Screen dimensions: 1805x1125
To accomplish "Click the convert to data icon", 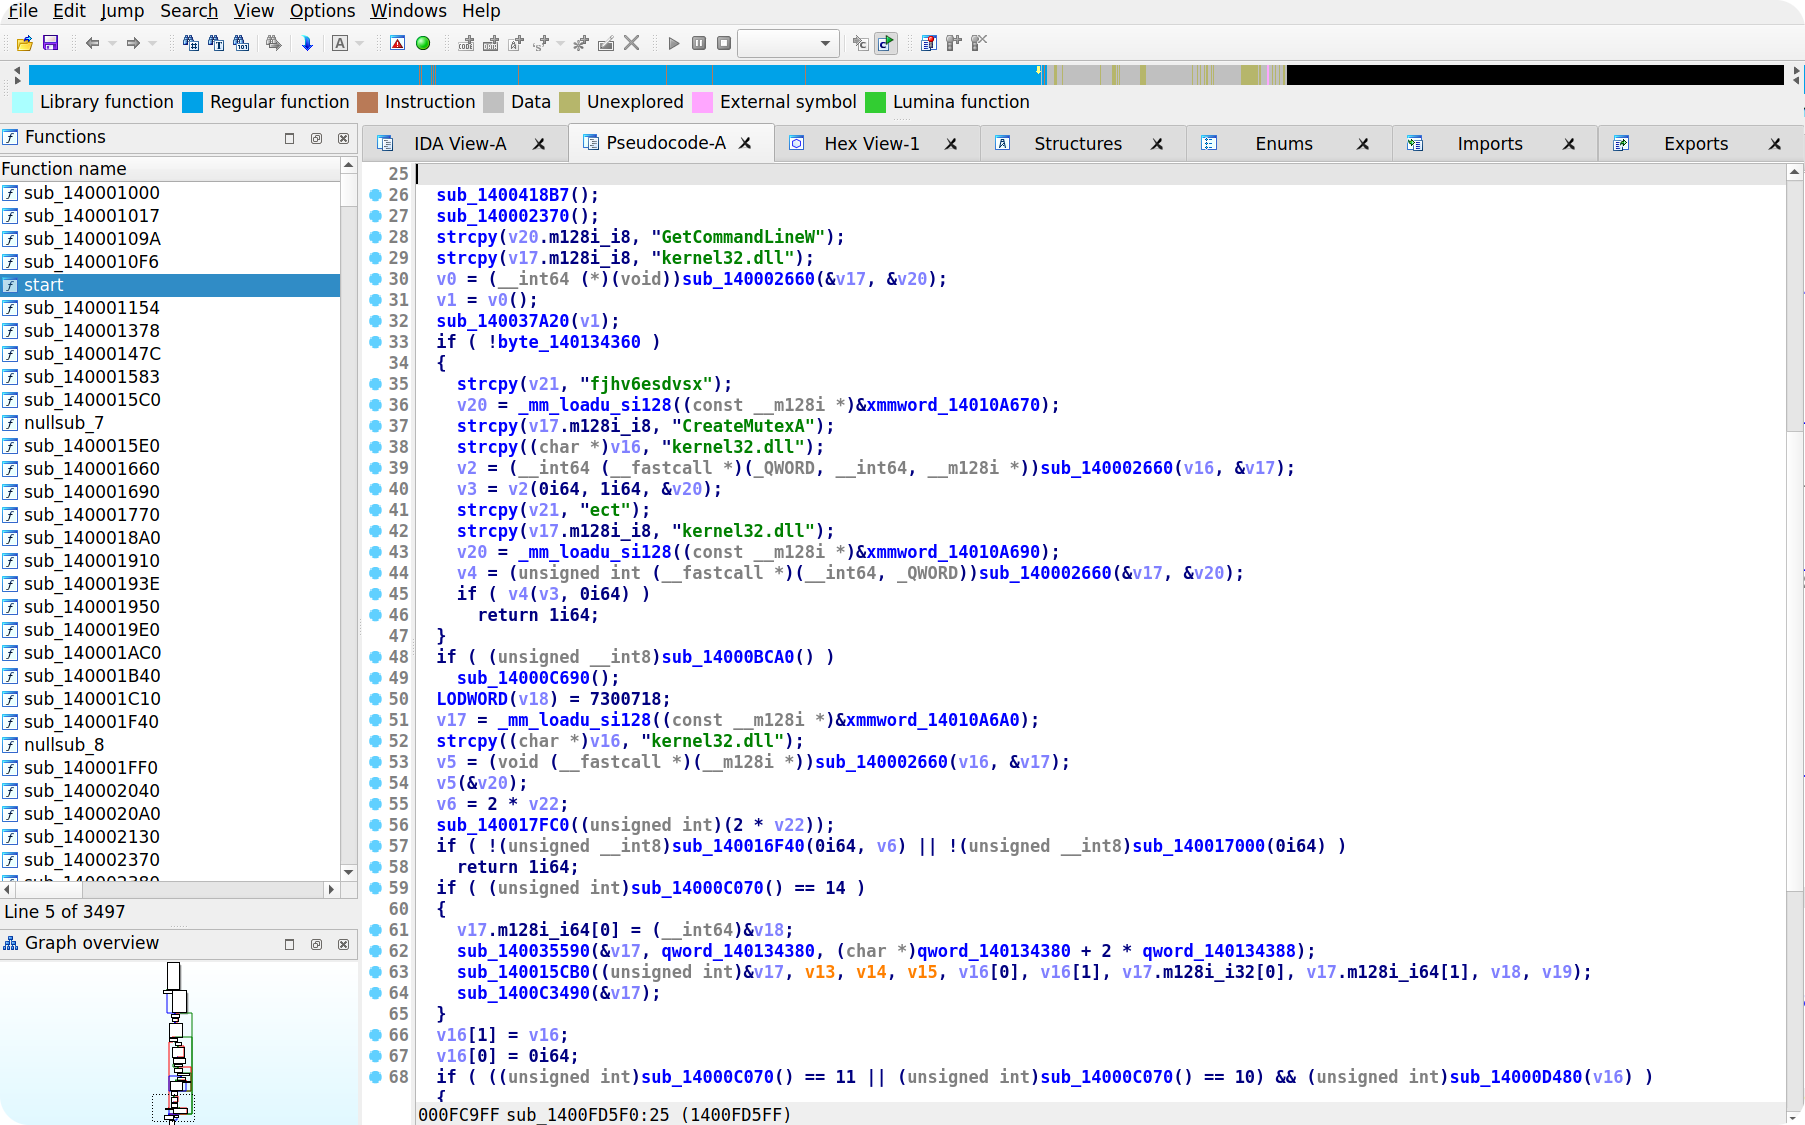I will click(x=491, y=43).
